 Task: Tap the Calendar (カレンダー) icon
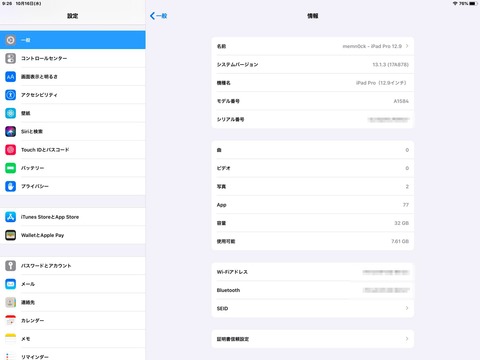click(x=10, y=321)
